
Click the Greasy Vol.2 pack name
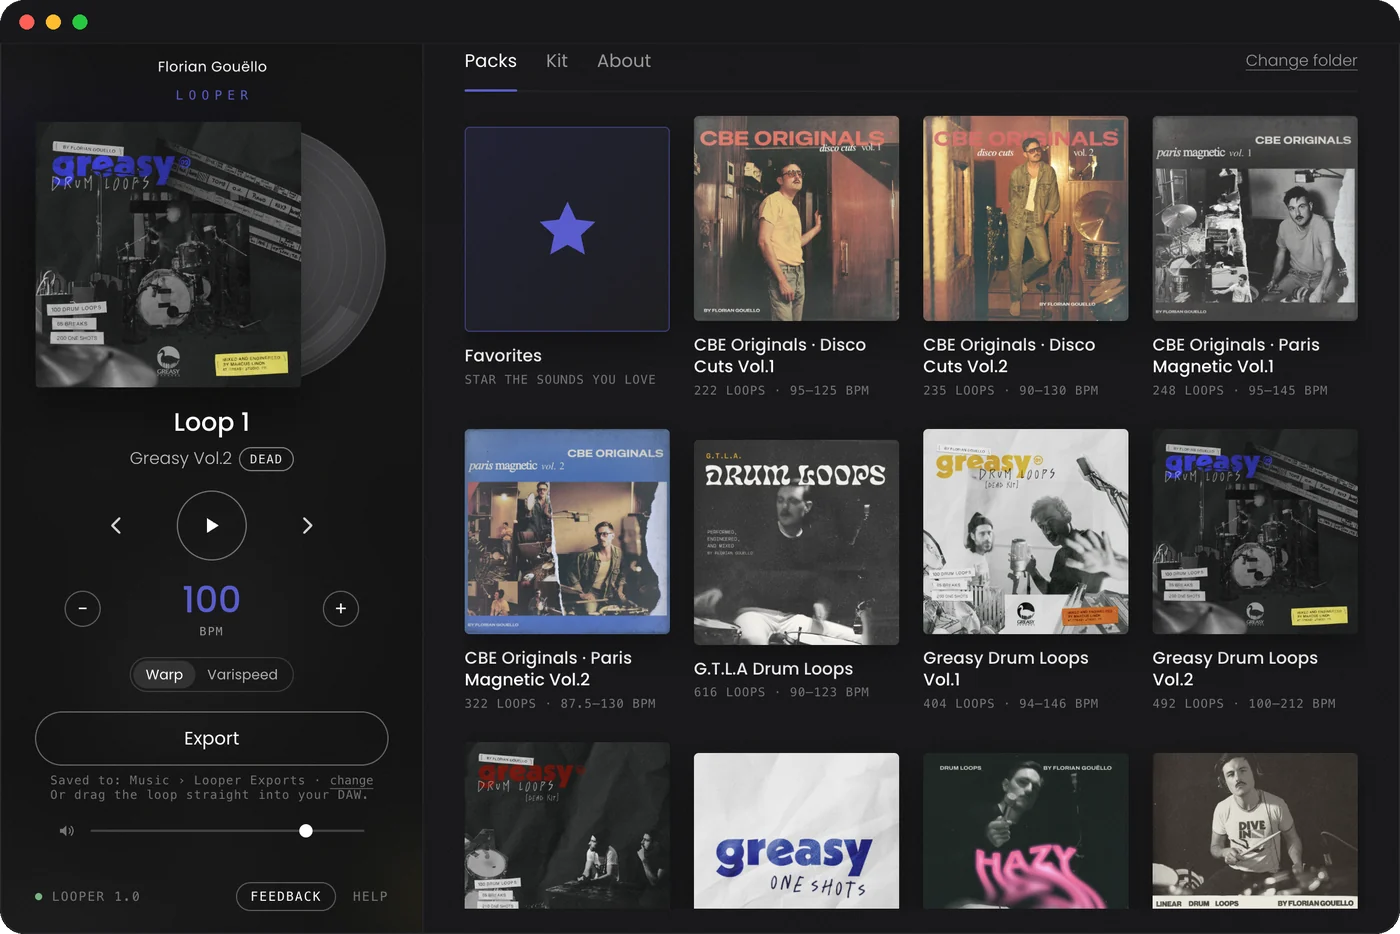click(x=180, y=459)
